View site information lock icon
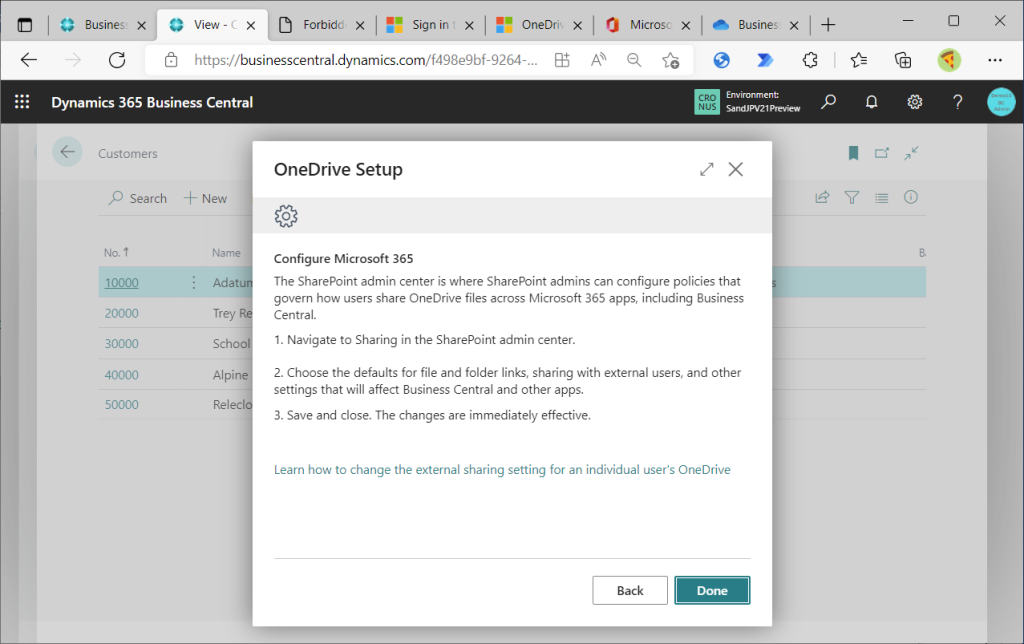Viewport: 1024px width, 644px height. click(x=171, y=60)
